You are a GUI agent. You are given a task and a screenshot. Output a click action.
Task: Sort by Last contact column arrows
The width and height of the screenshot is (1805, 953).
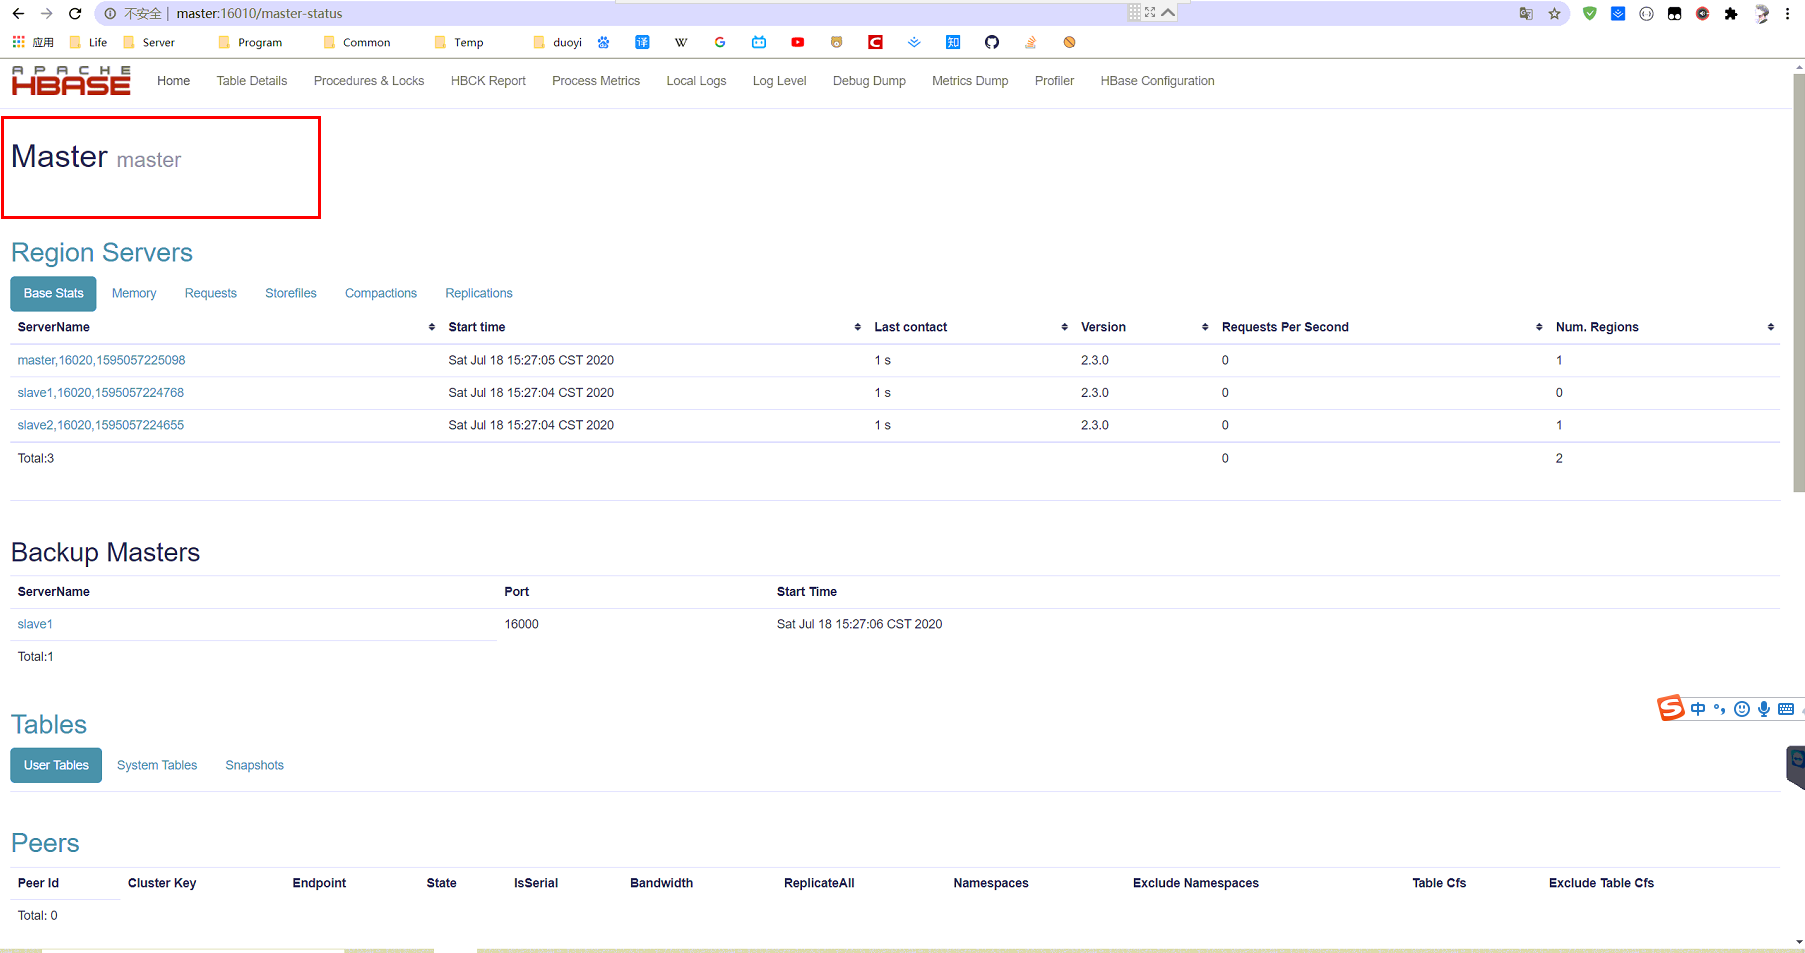coord(1064,327)
